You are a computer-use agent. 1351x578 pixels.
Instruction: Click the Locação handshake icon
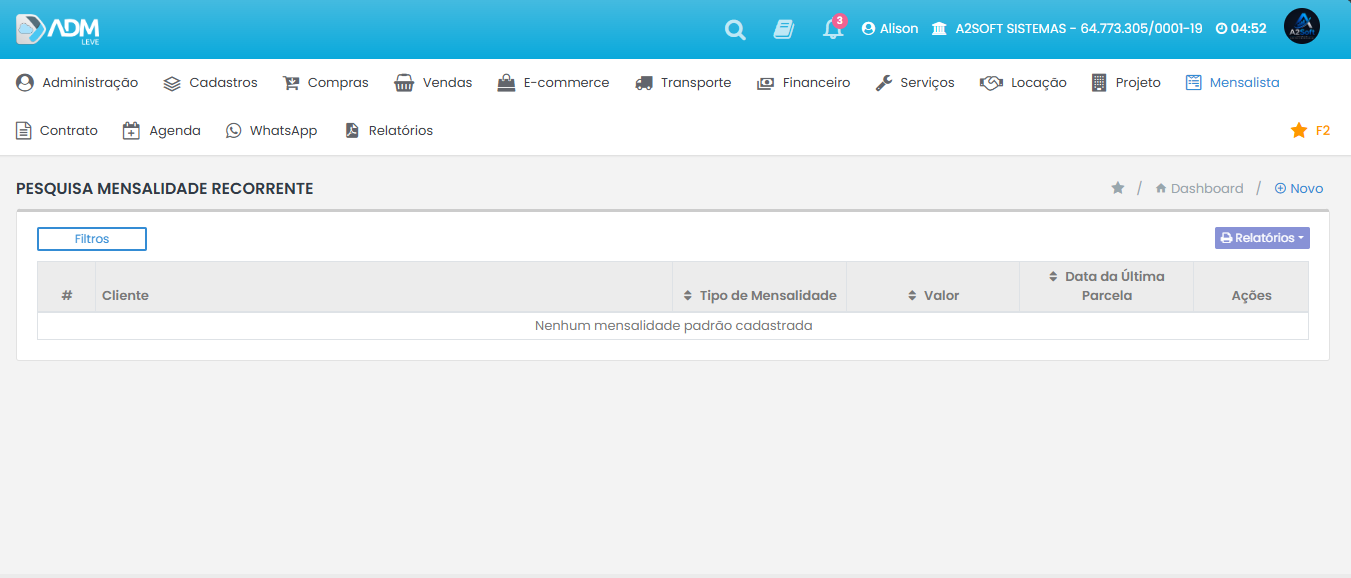point(991,83)
